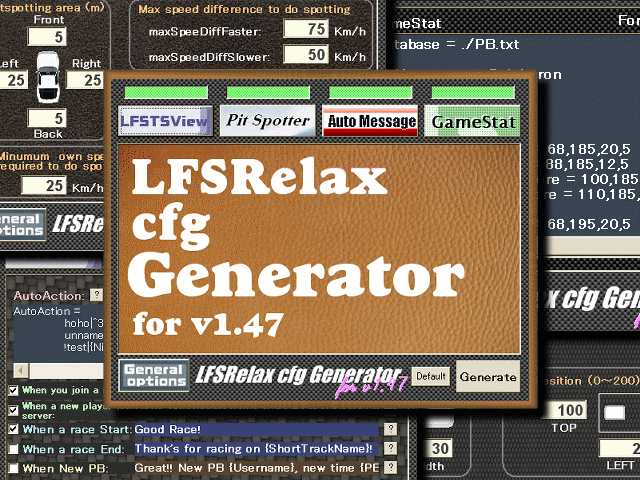Toggle the 'When a new player' checkbox
The width and height of the screenshot is (640, 480).
coord(13,410)
